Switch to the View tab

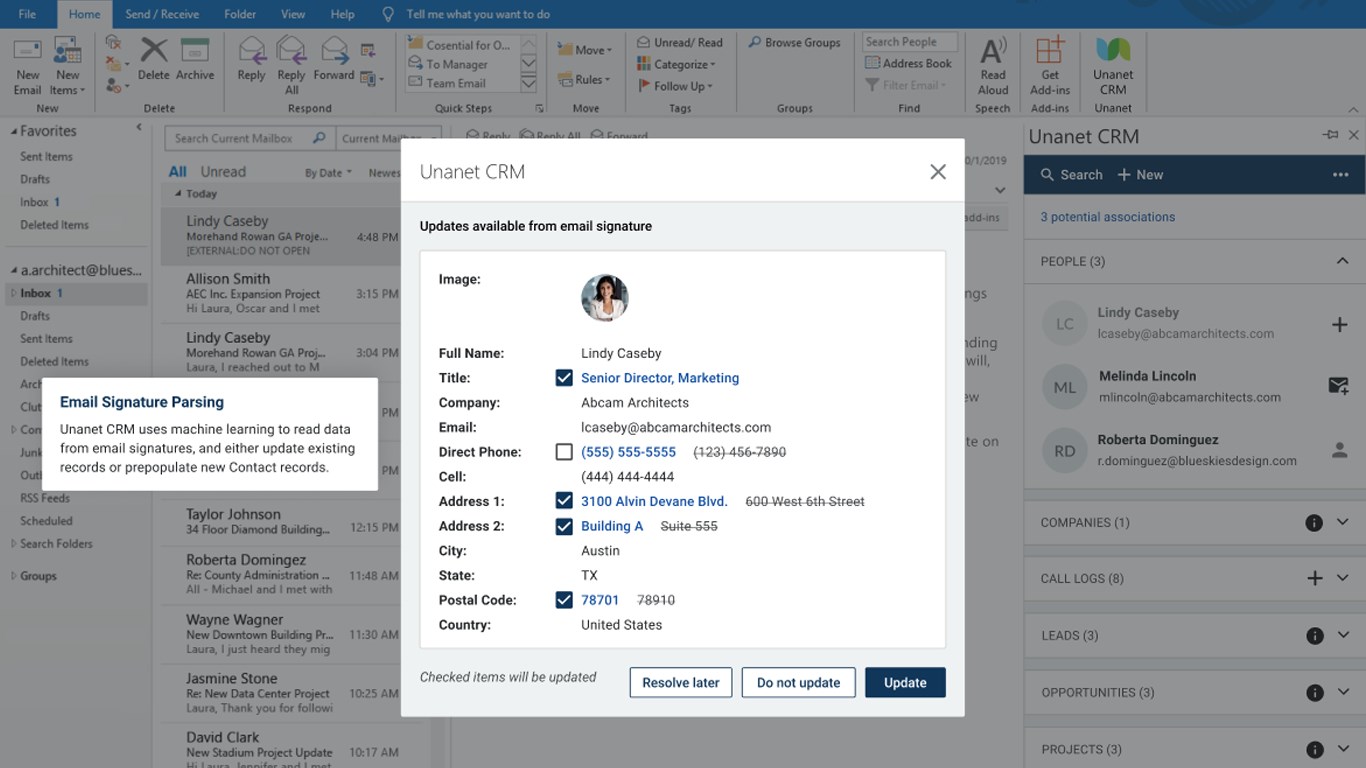point(293,14)
